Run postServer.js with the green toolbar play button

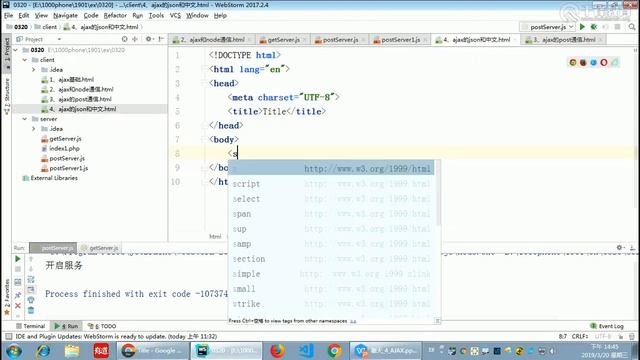582,27
